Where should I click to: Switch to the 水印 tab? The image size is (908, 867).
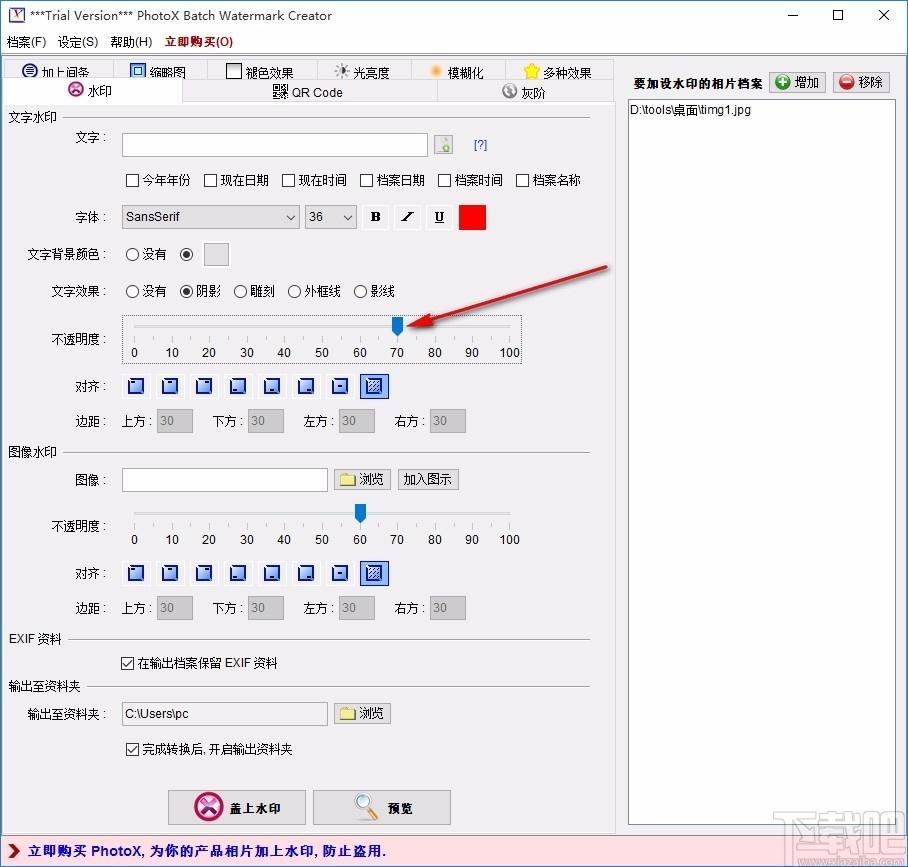click(x=93, y=91)
